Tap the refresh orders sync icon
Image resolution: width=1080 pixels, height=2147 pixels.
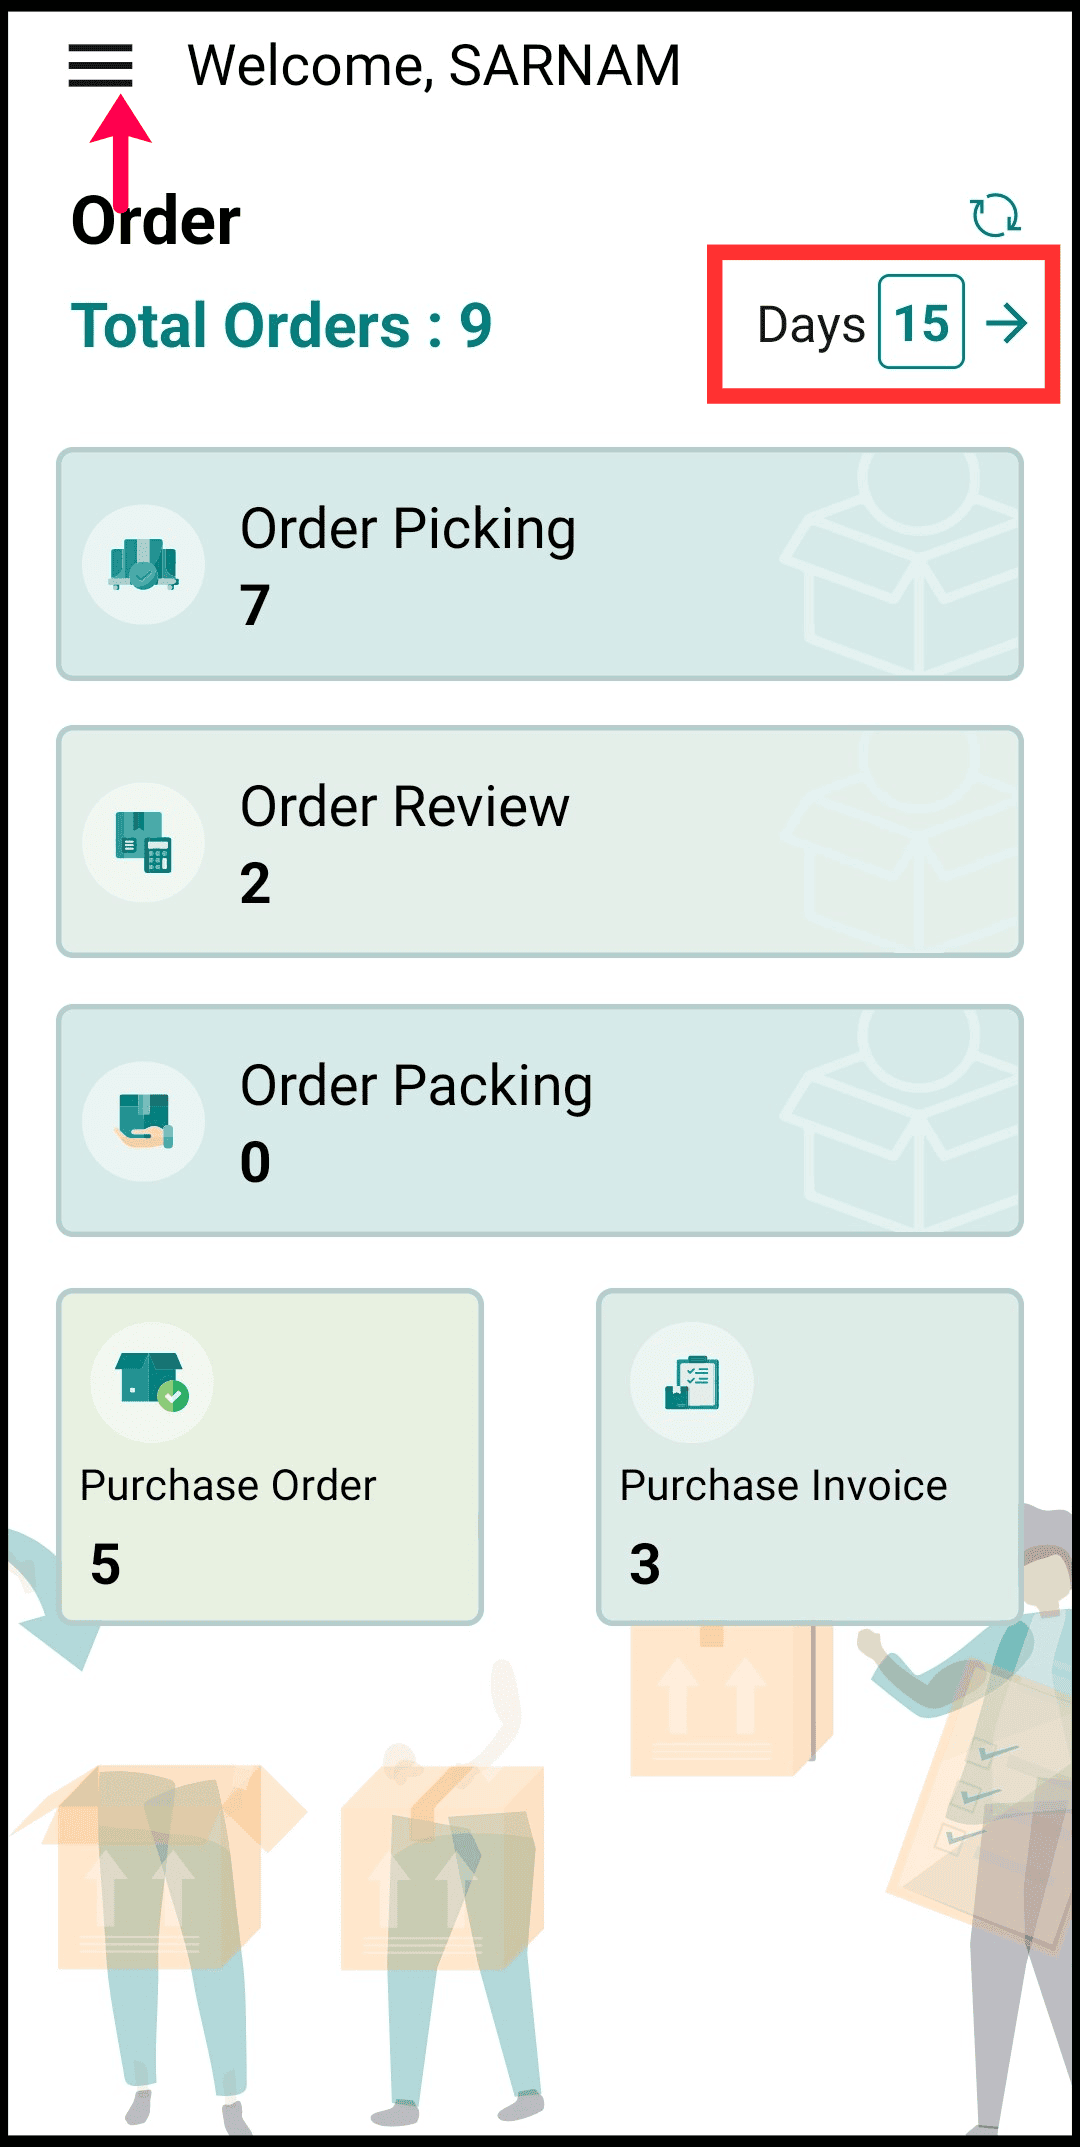coord(995,215)
